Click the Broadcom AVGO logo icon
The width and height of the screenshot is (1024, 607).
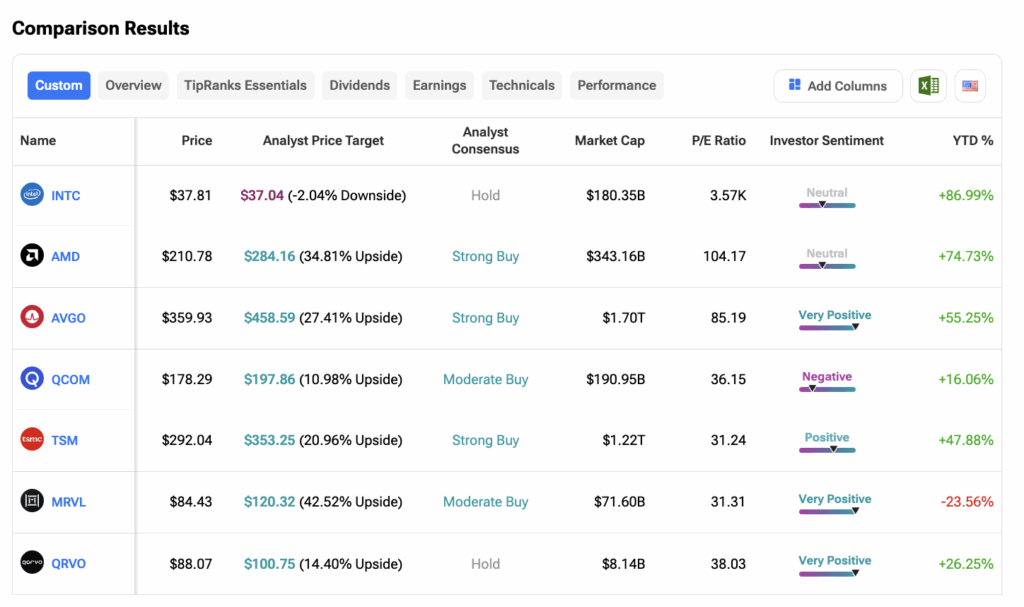coord(32,318)
